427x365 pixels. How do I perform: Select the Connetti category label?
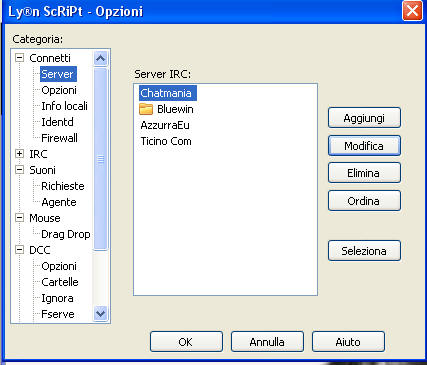point(50,58)
